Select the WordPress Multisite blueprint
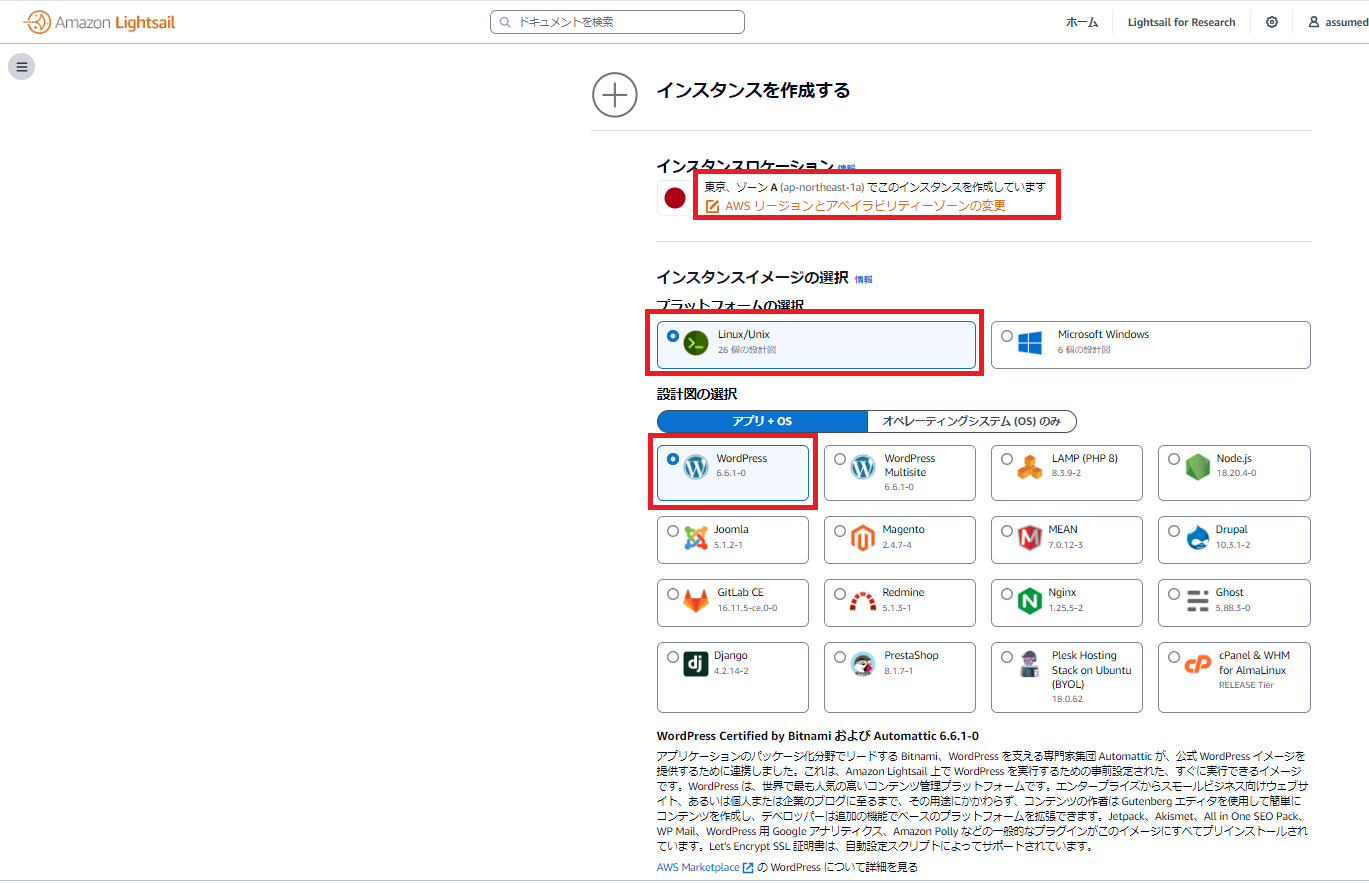Screen dimensions: 1369x883 [840, 458]
